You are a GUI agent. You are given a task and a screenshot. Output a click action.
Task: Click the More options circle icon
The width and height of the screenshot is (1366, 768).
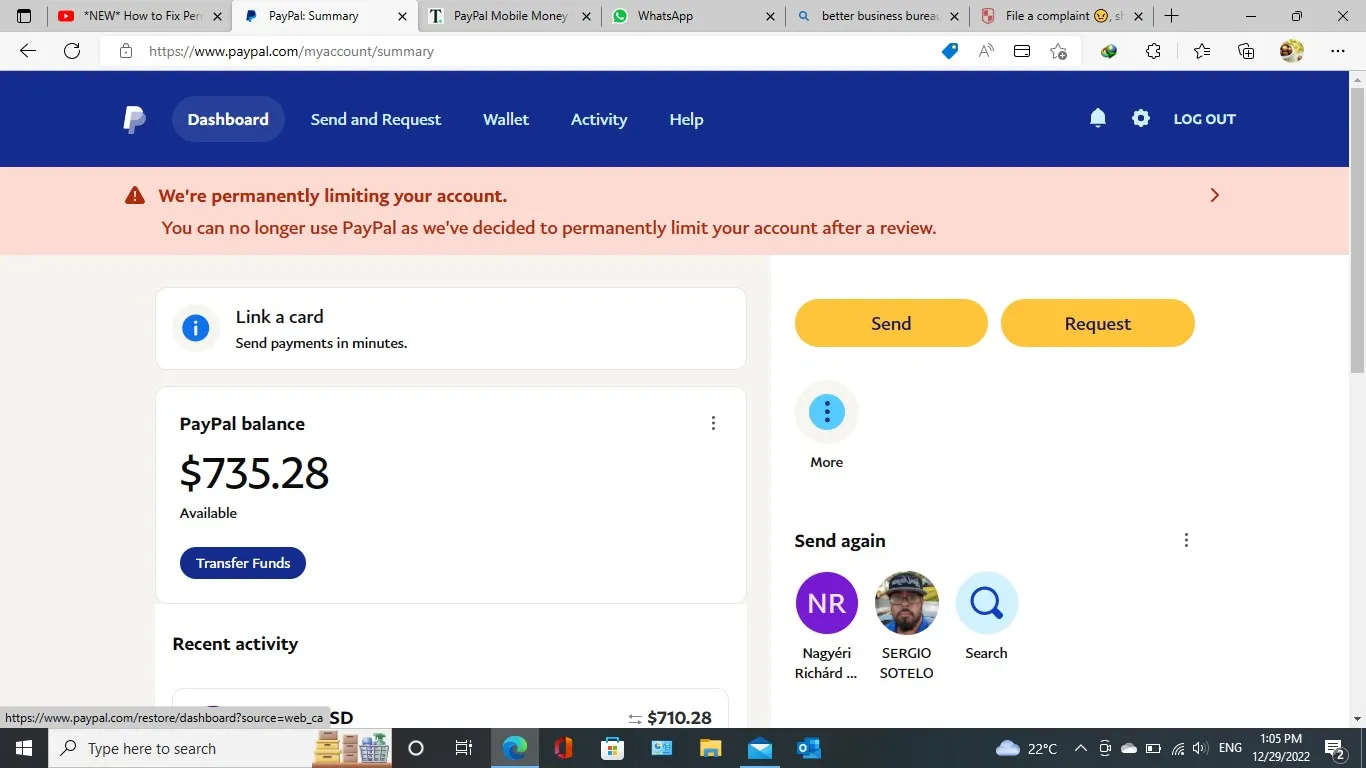click(826, 412)
